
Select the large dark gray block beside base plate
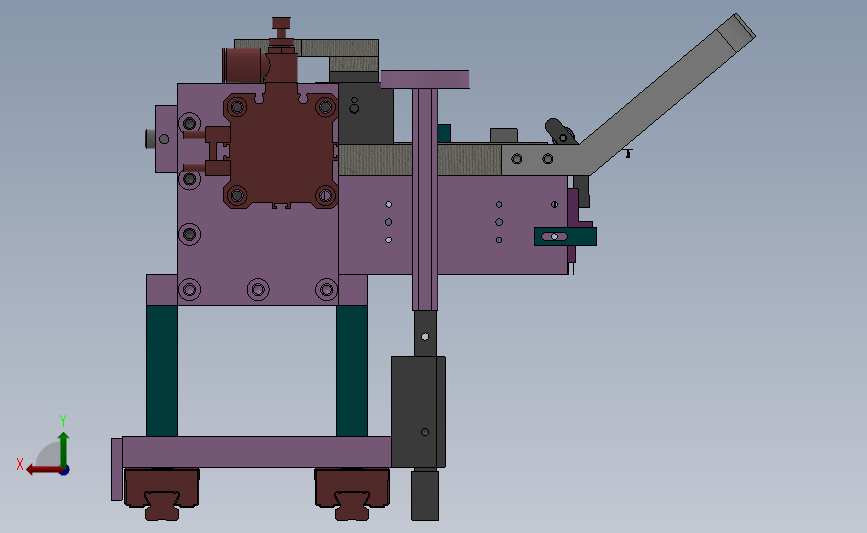(x=419, y=412)
